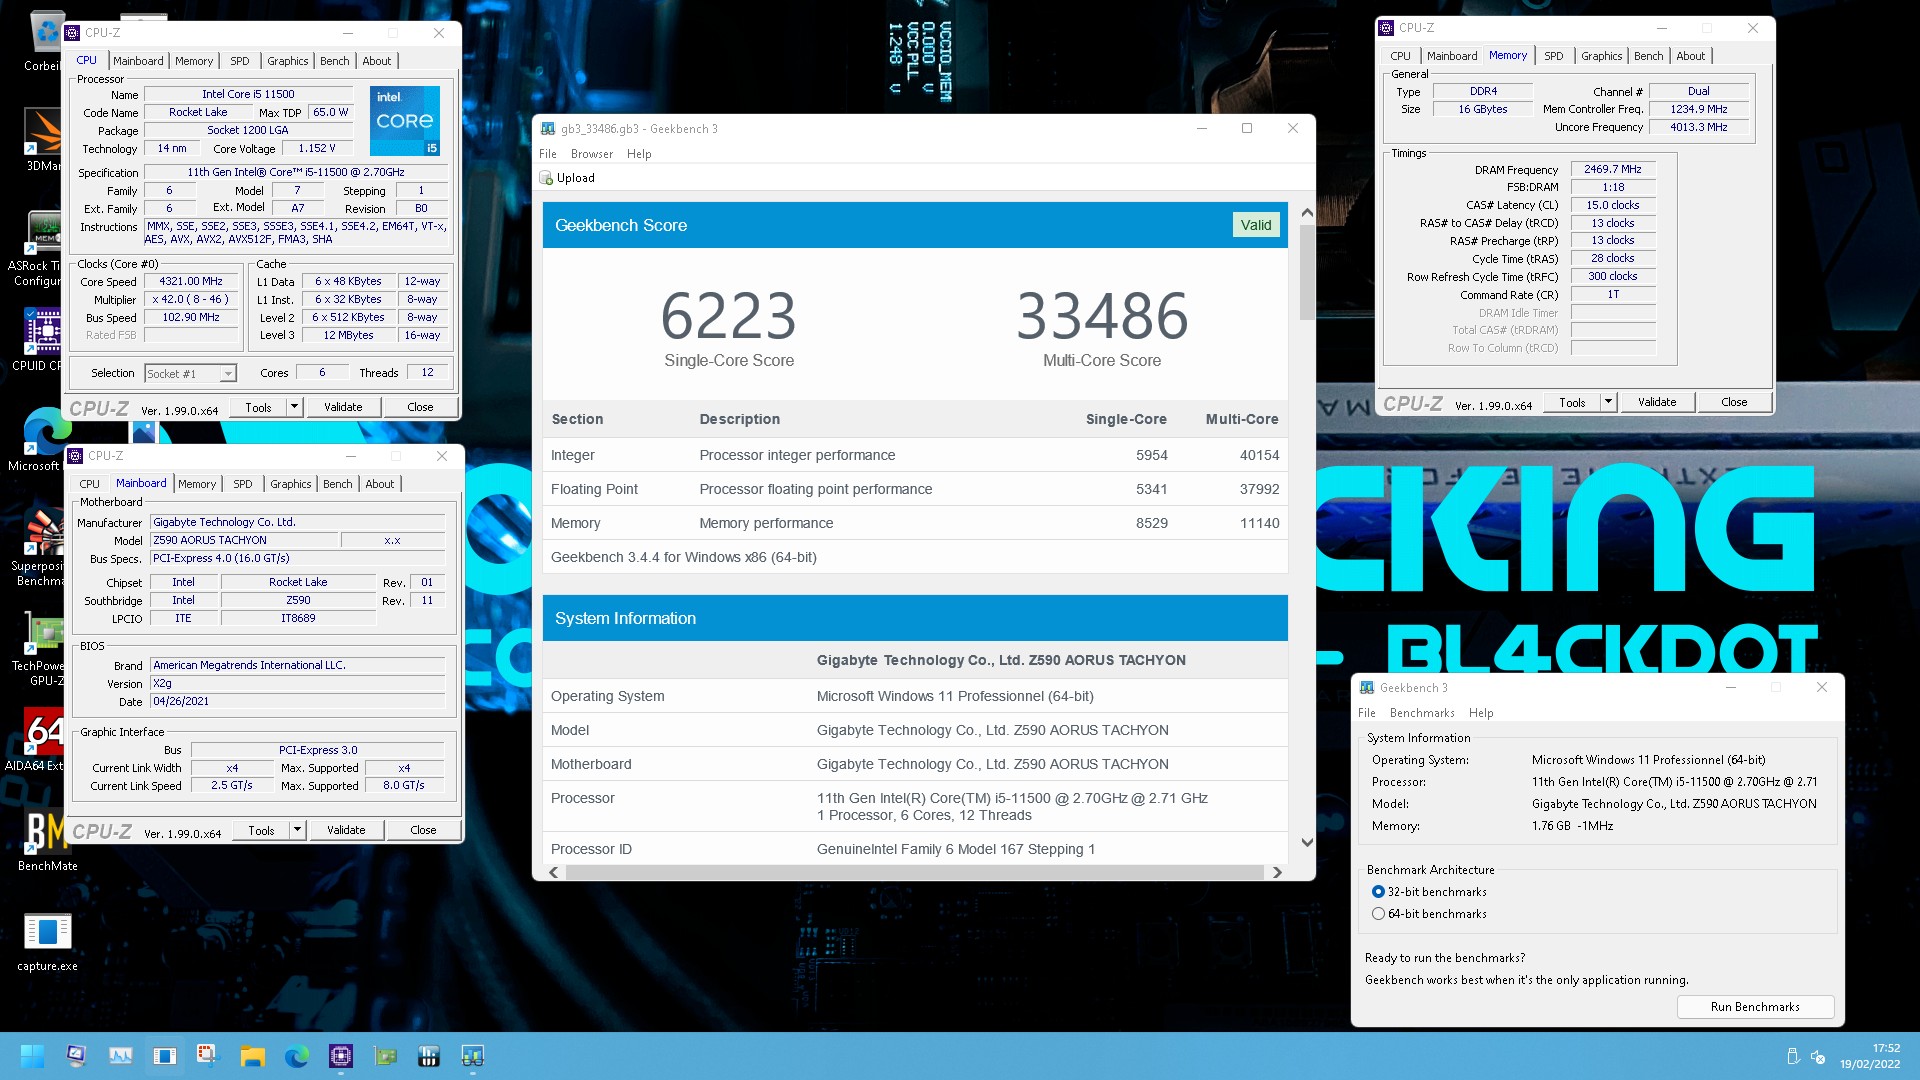This screenshot has height=1080, width=1920.
Task: Click the DRAM Frequency 2469.7 MHz field
Action: point(1613,170)
